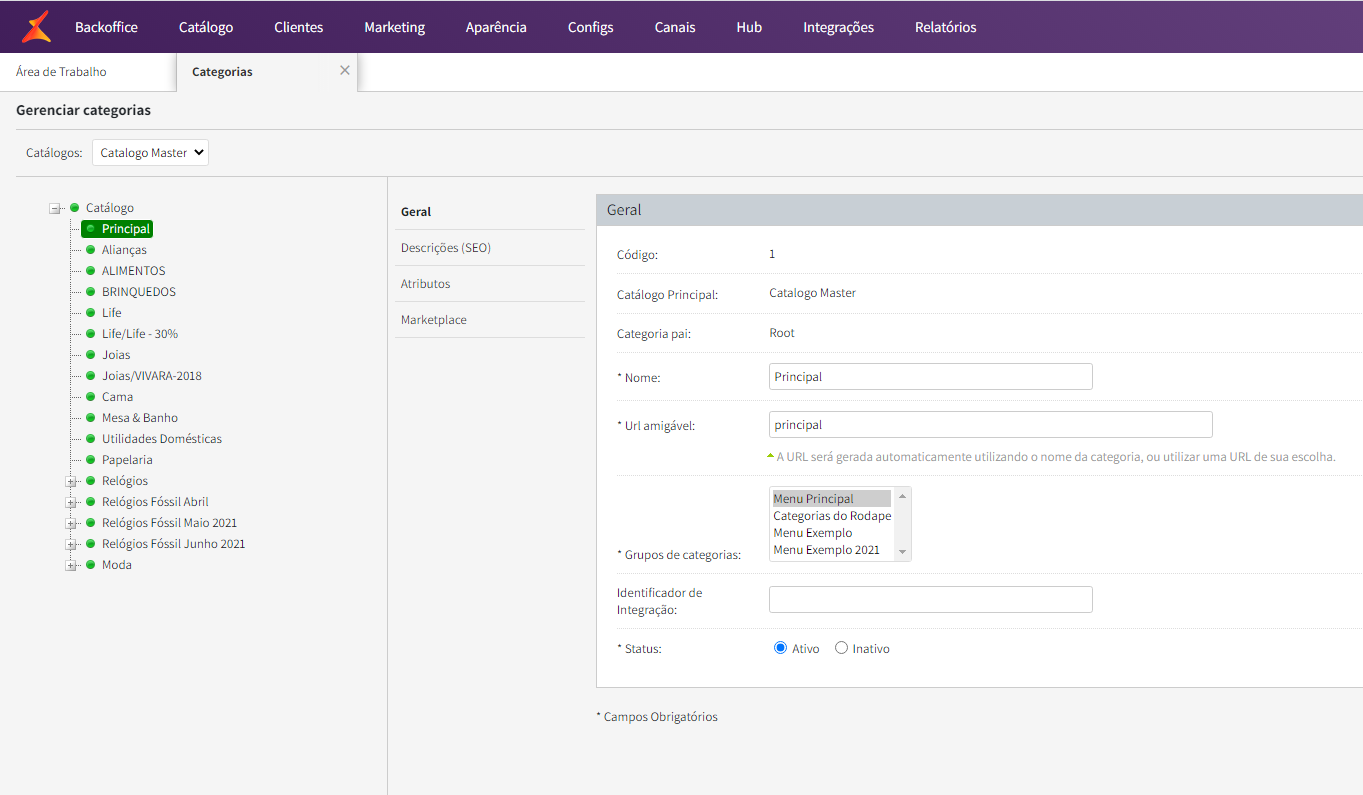1363x795 pixels.
Task: Open the Descrições (SEO) section
Action: point(446,248)
